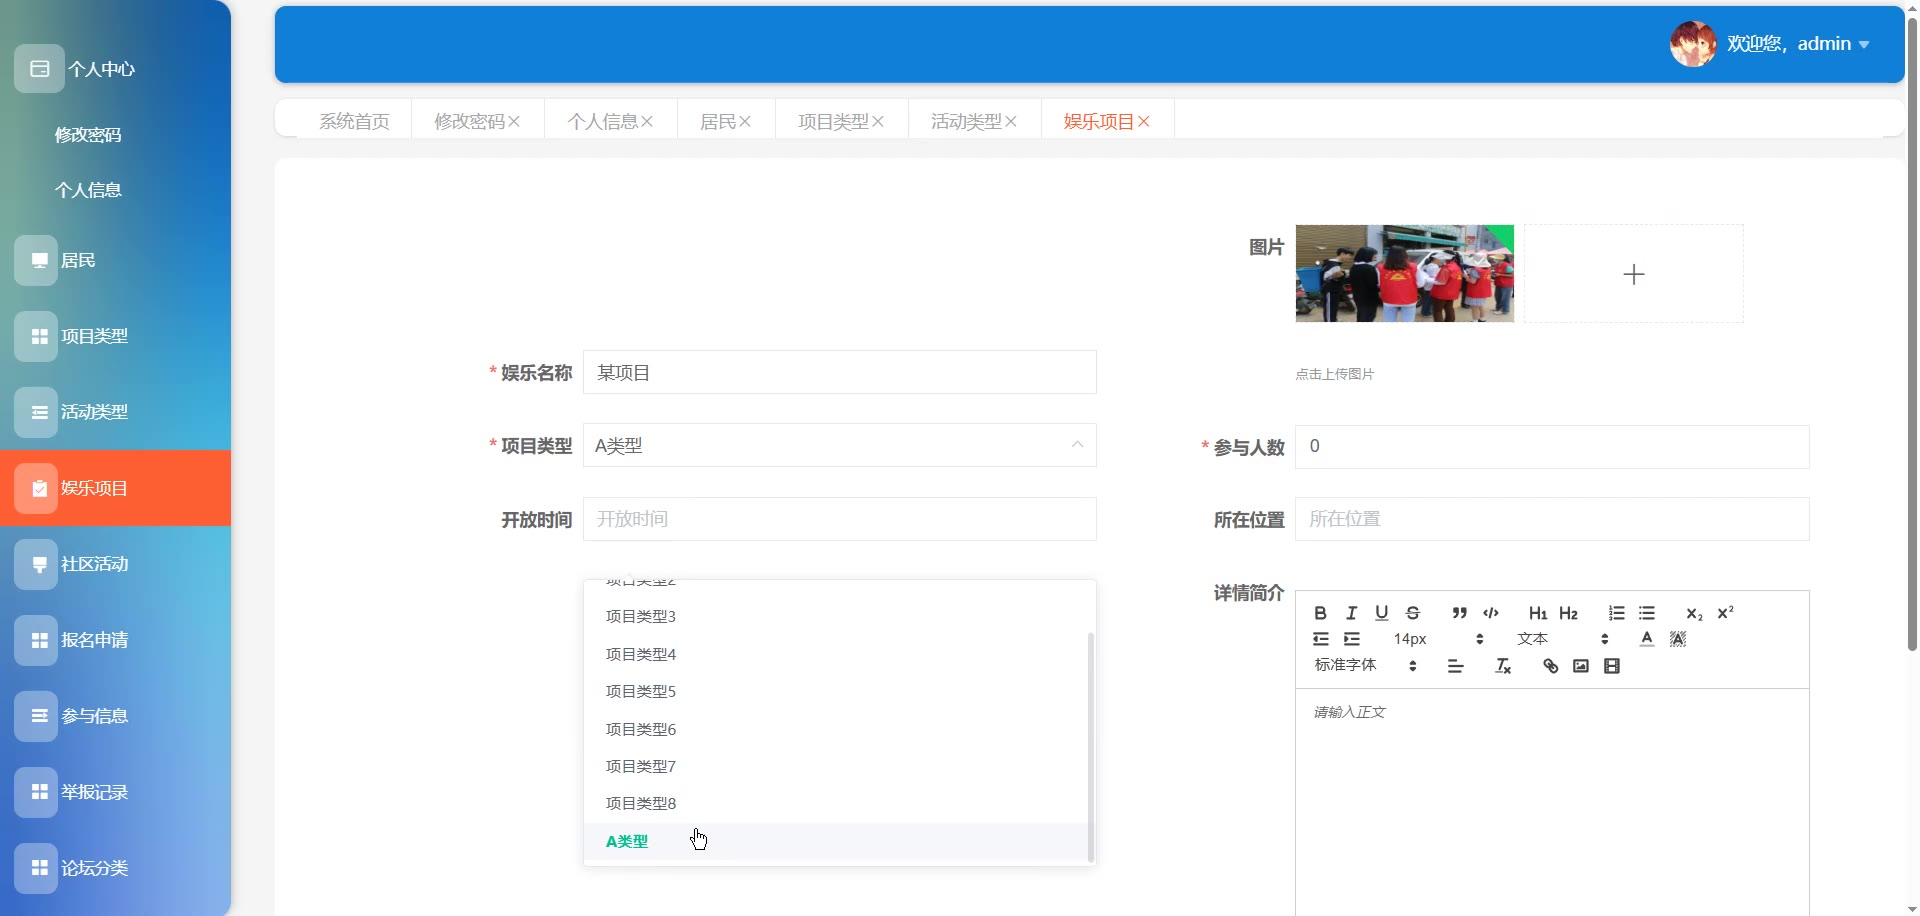The width and height of the screenshot is (1920, 916).
Task: Insert a video in the editor
Action: click(x=1611, y=666)
